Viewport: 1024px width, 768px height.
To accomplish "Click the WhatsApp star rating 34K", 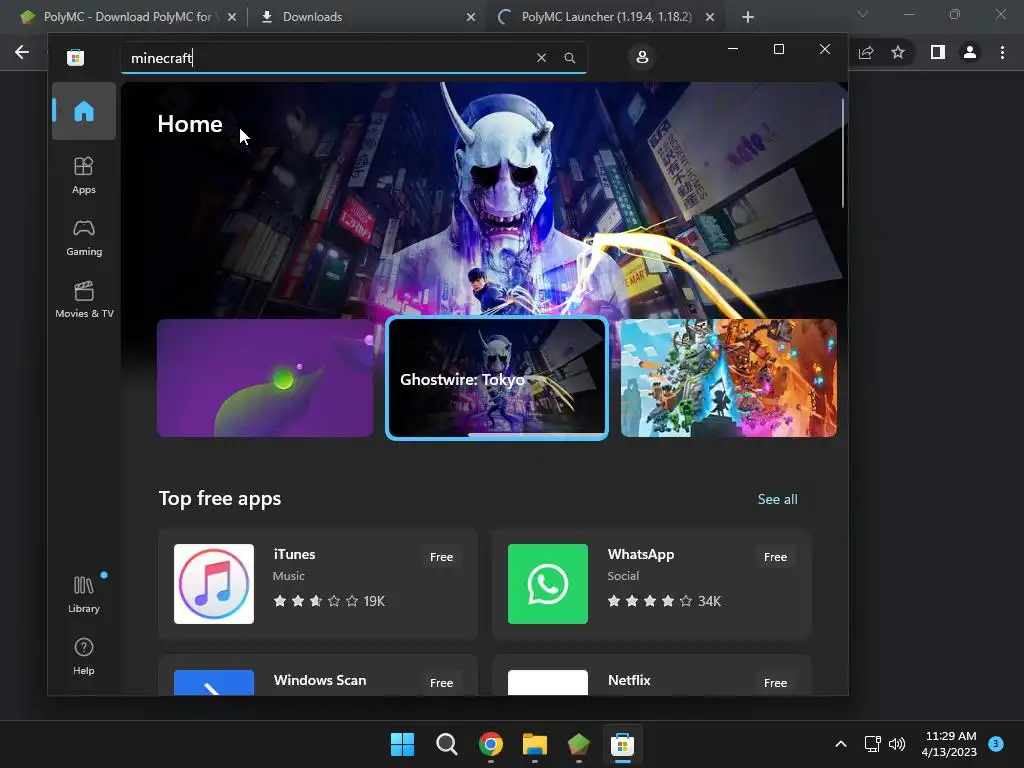I will point(664,601).
